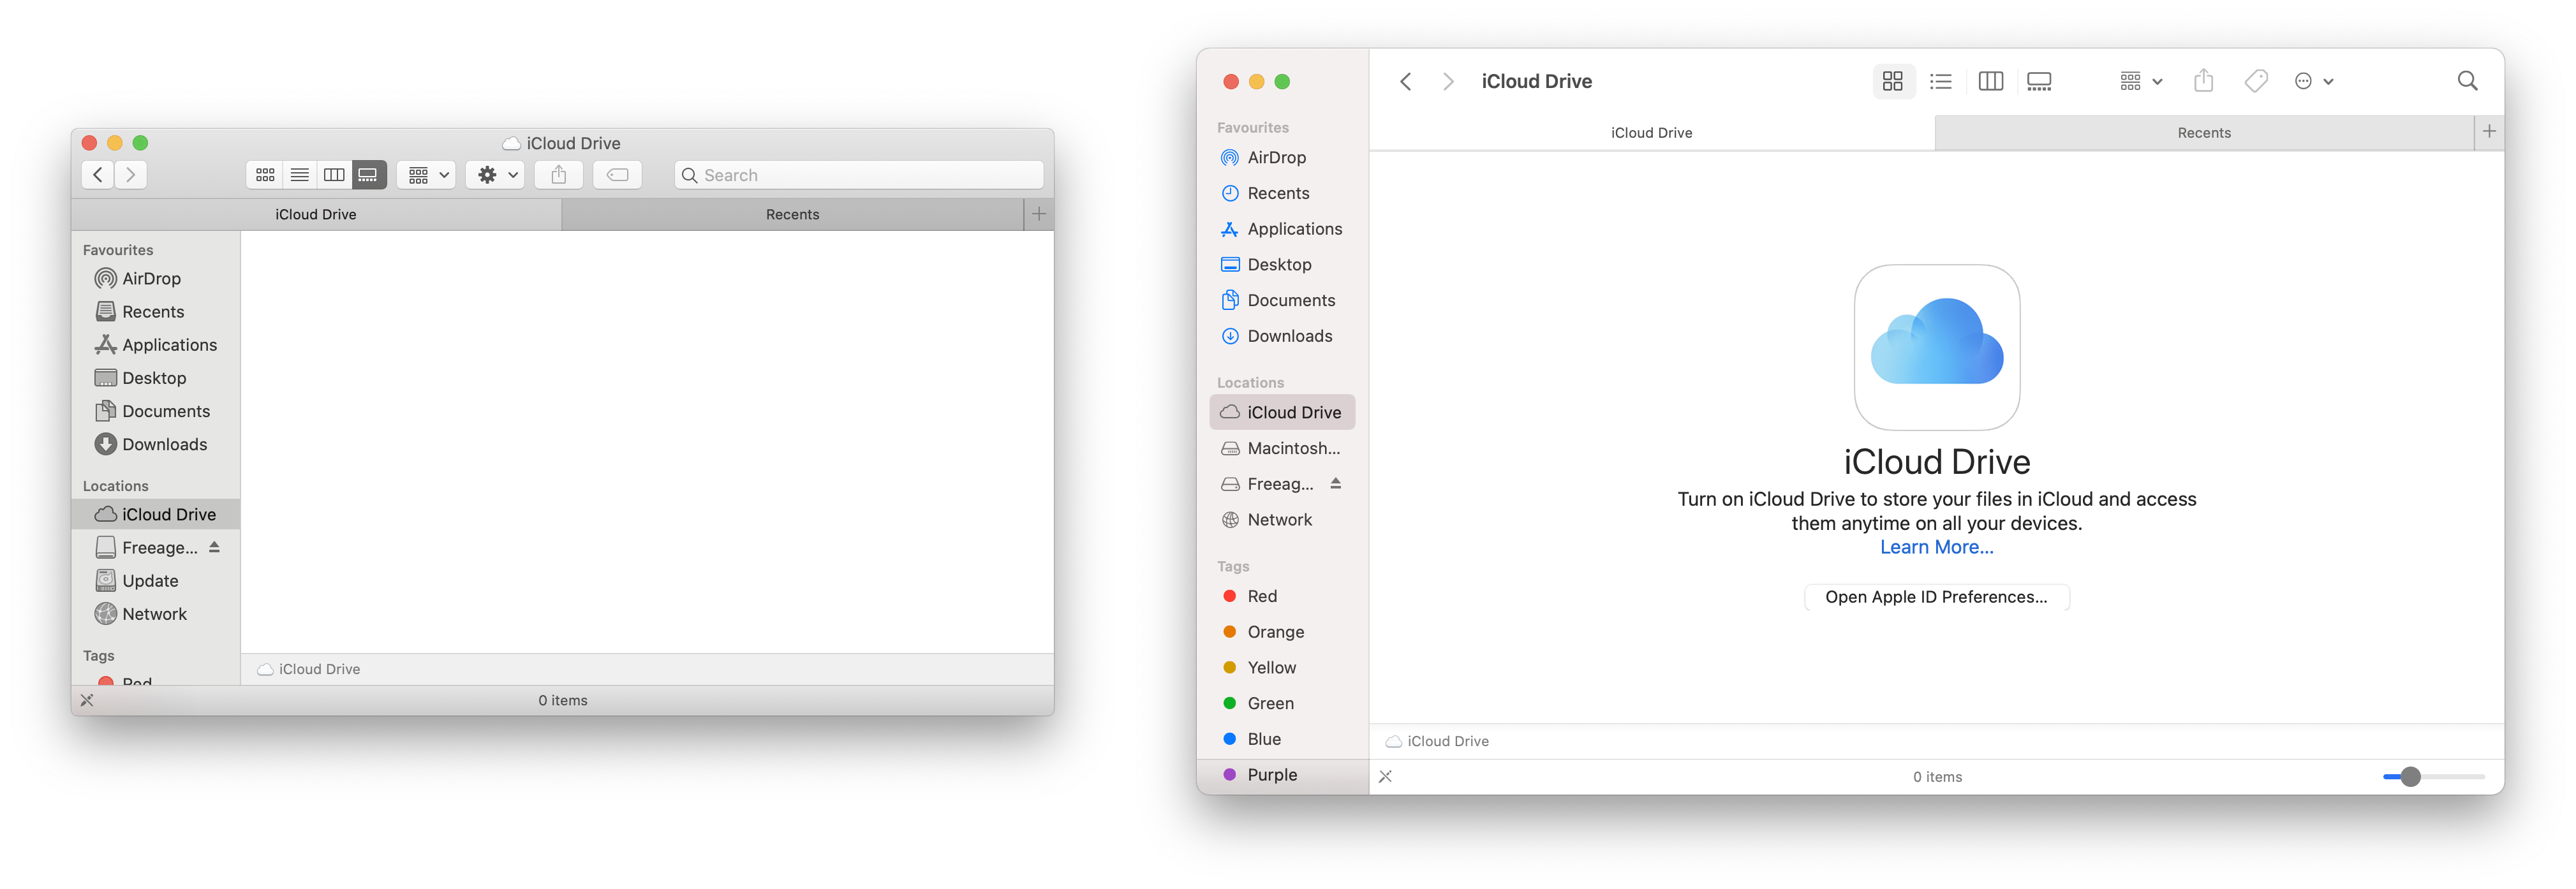Open Applications in right window sidebar
Image resolution: width=2576 pixels, height=889 pixels.
1282,229
